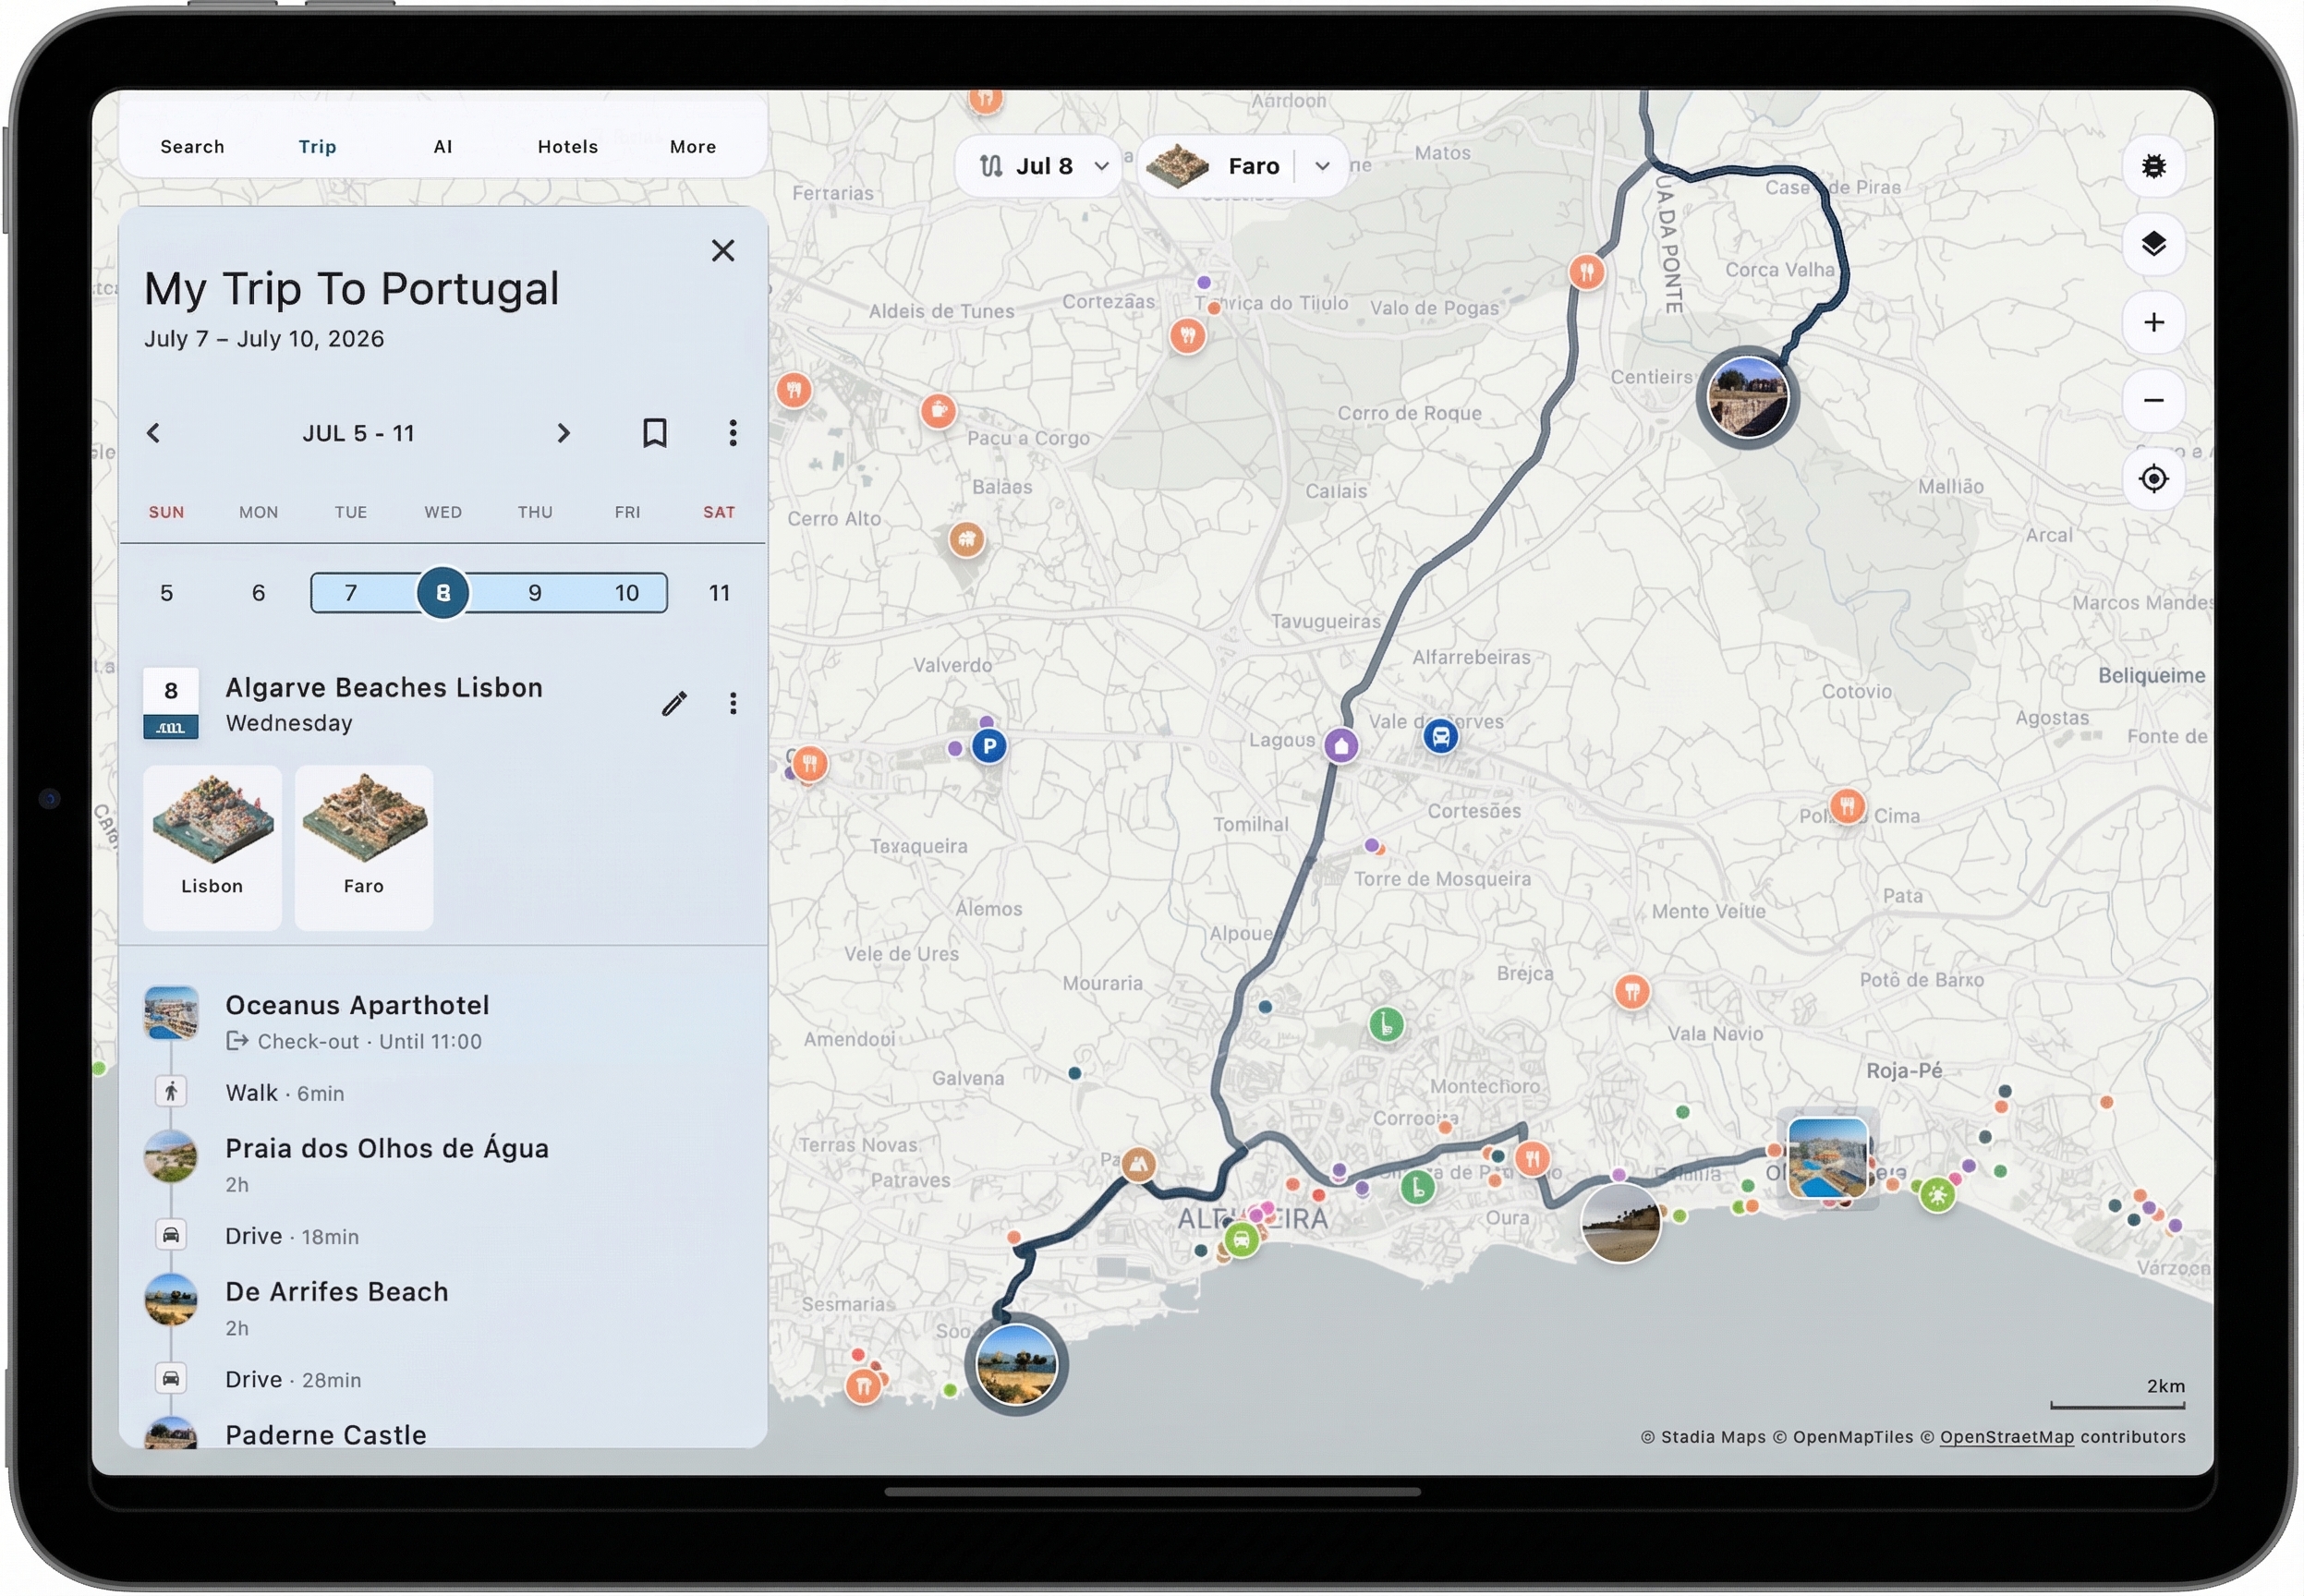Edit the Algarve Beaches Lisbon day title
This screenshot has height=1596, width=2304.
674,702
